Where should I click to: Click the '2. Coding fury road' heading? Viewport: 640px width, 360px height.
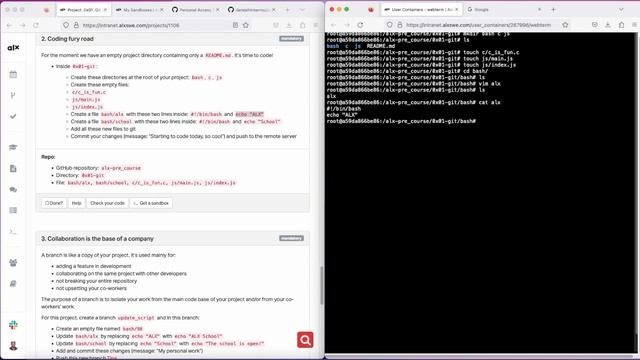(x=67, y=39)
